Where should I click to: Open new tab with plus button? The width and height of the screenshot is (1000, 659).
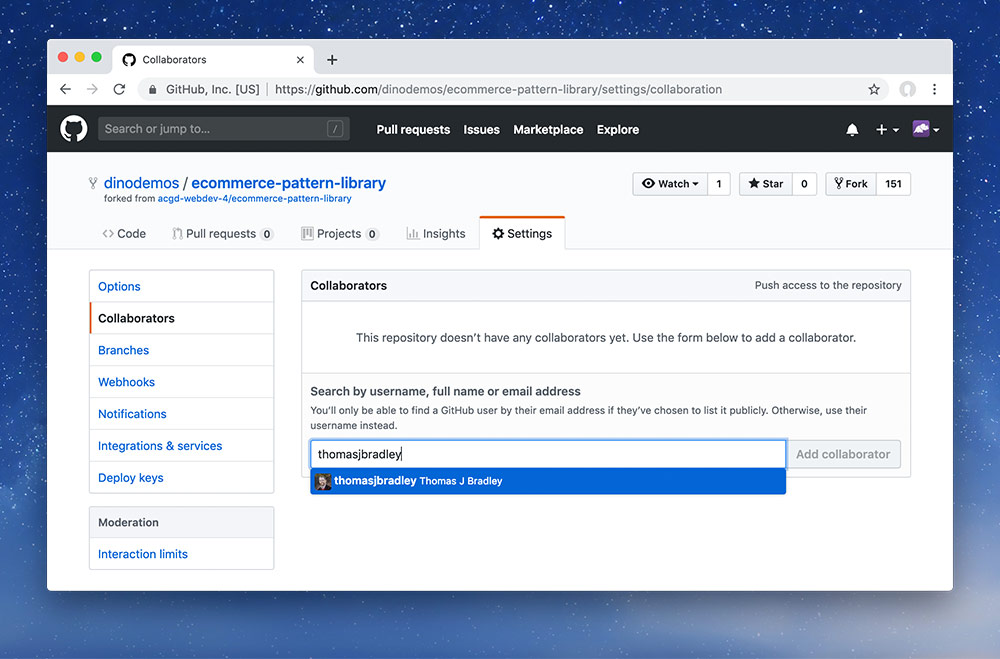[332, 60]
